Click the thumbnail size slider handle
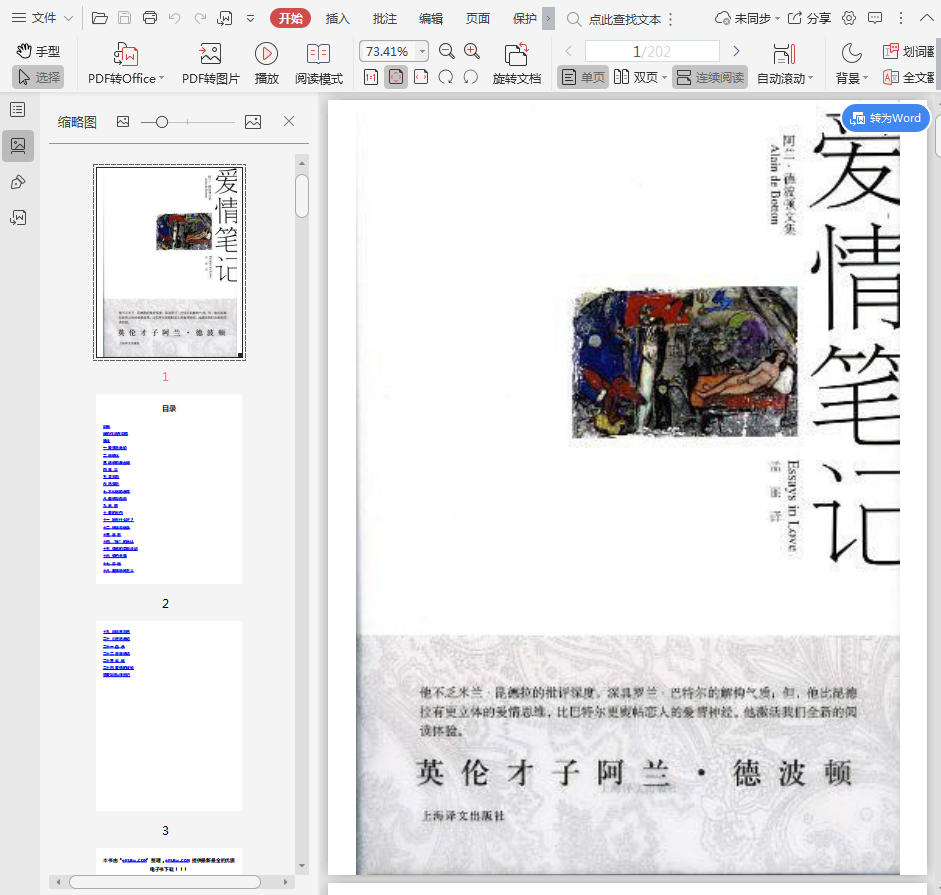The width and height of the screenshot is (941, 895). point(162,122)
